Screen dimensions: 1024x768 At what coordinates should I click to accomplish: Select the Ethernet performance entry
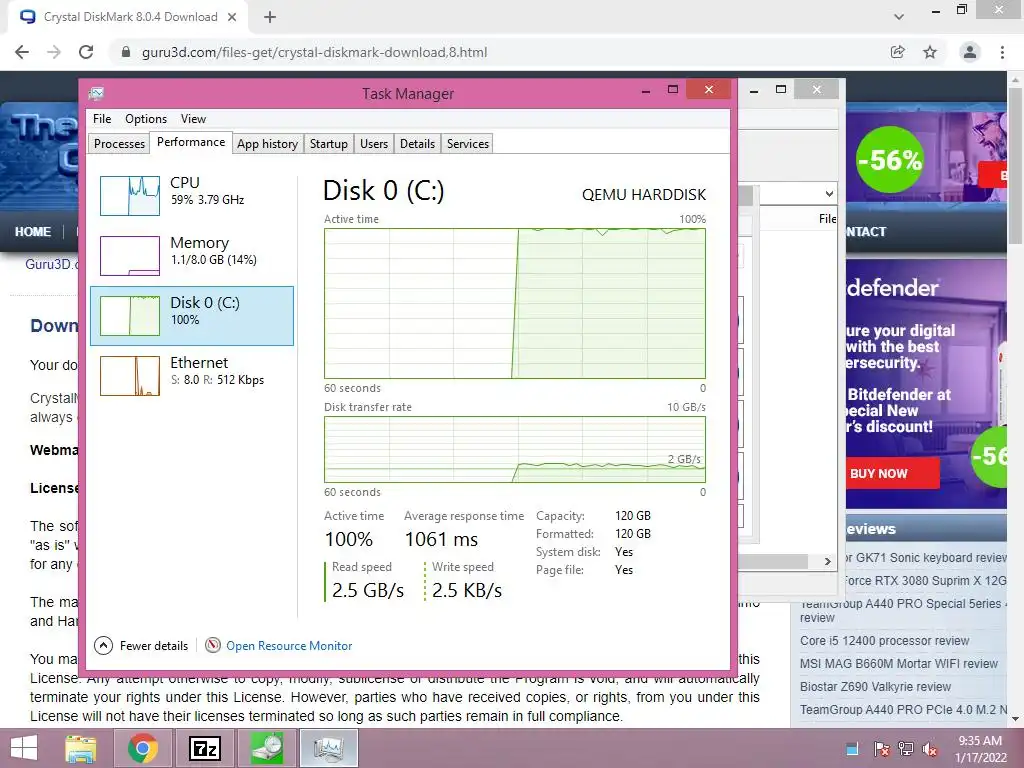pyautogui.click(x=192, y=376)
